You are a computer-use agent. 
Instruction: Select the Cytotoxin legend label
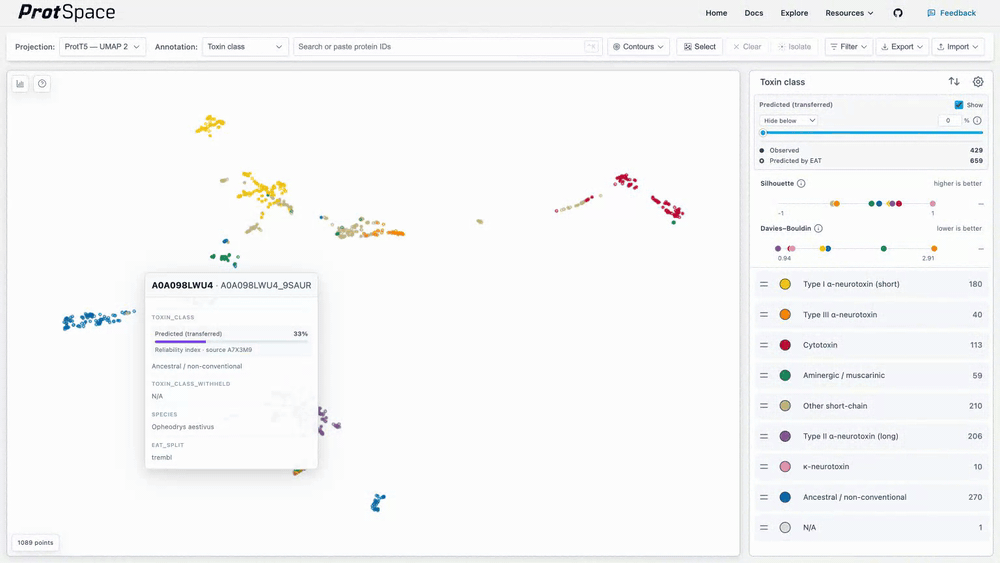coord(820,345)
